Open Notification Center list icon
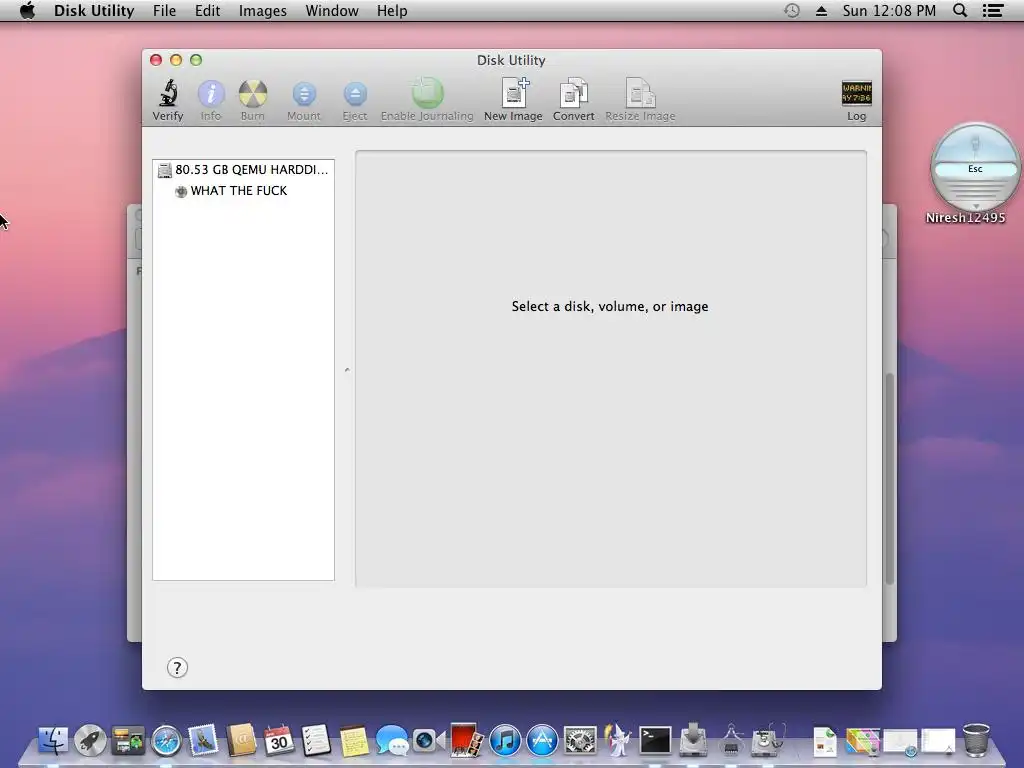This screenshot has width=1024, height=768. click(x=993, y=10)
